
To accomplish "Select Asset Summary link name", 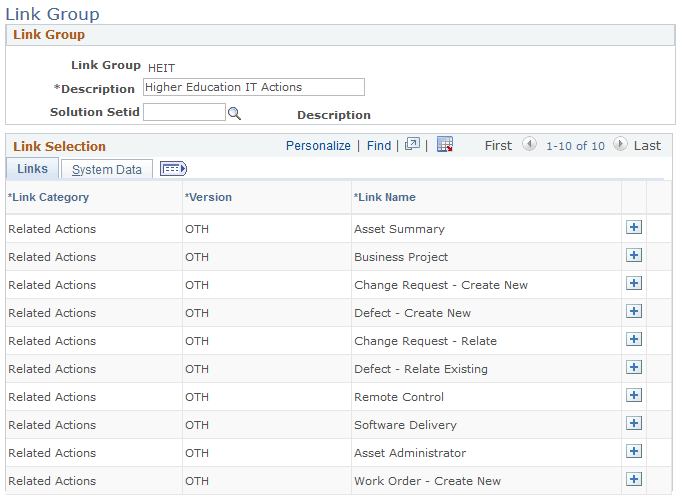I will coord(399,229).
